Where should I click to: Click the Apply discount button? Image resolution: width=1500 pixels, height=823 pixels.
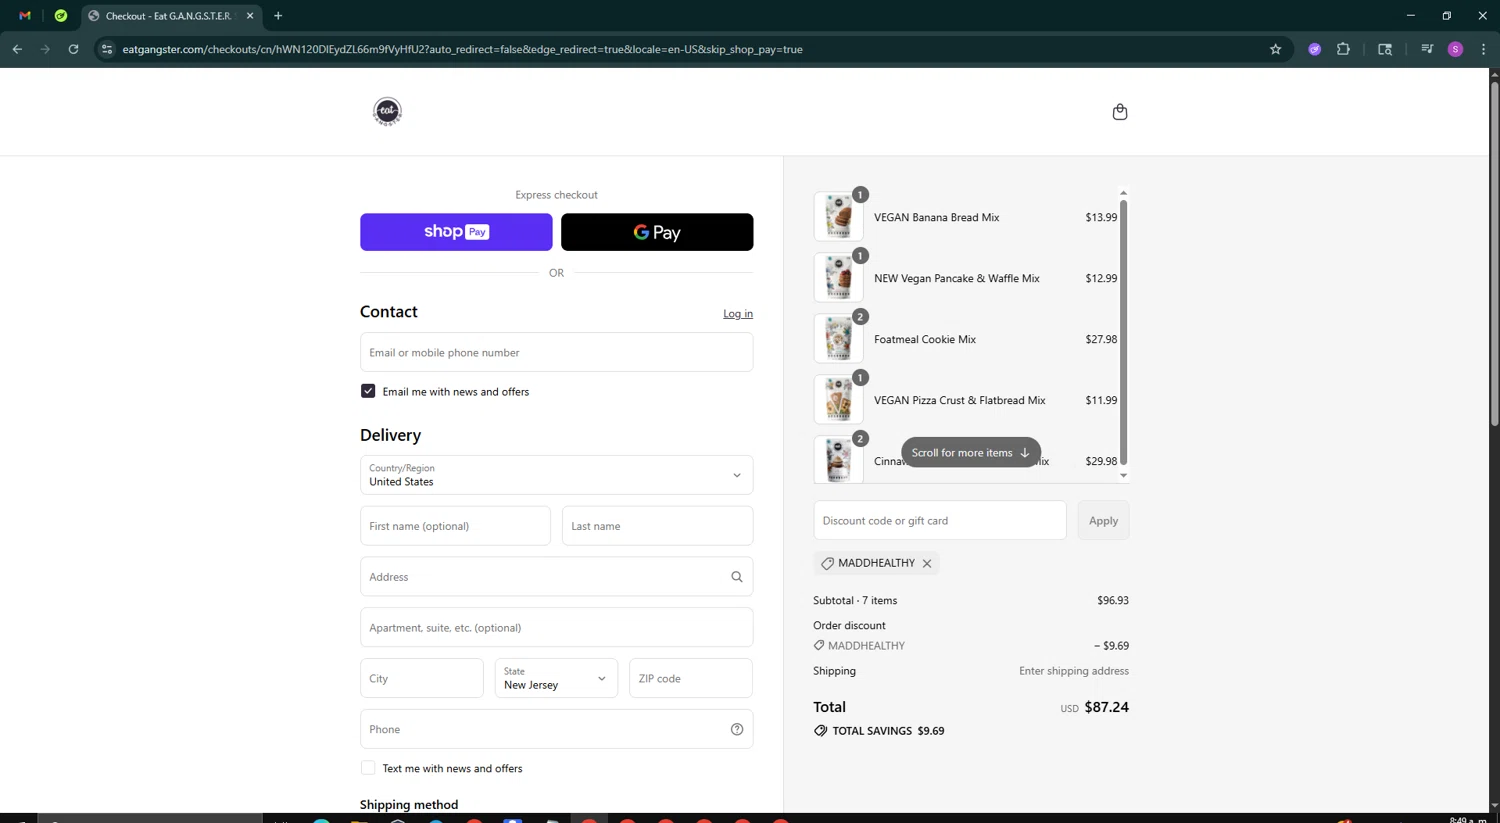tap(1103, 521)
